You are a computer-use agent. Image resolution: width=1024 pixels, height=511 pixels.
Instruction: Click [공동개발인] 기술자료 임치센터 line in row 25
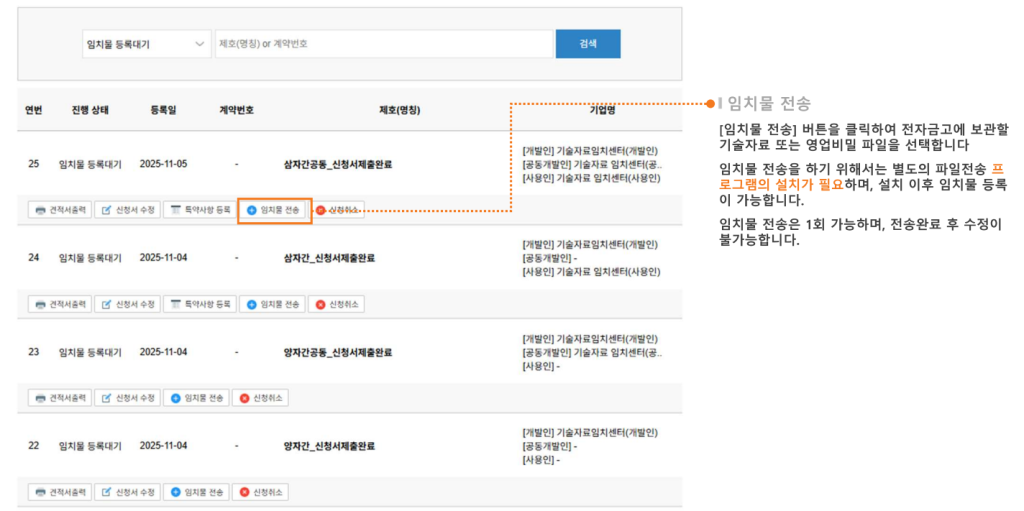click(592, 164)
